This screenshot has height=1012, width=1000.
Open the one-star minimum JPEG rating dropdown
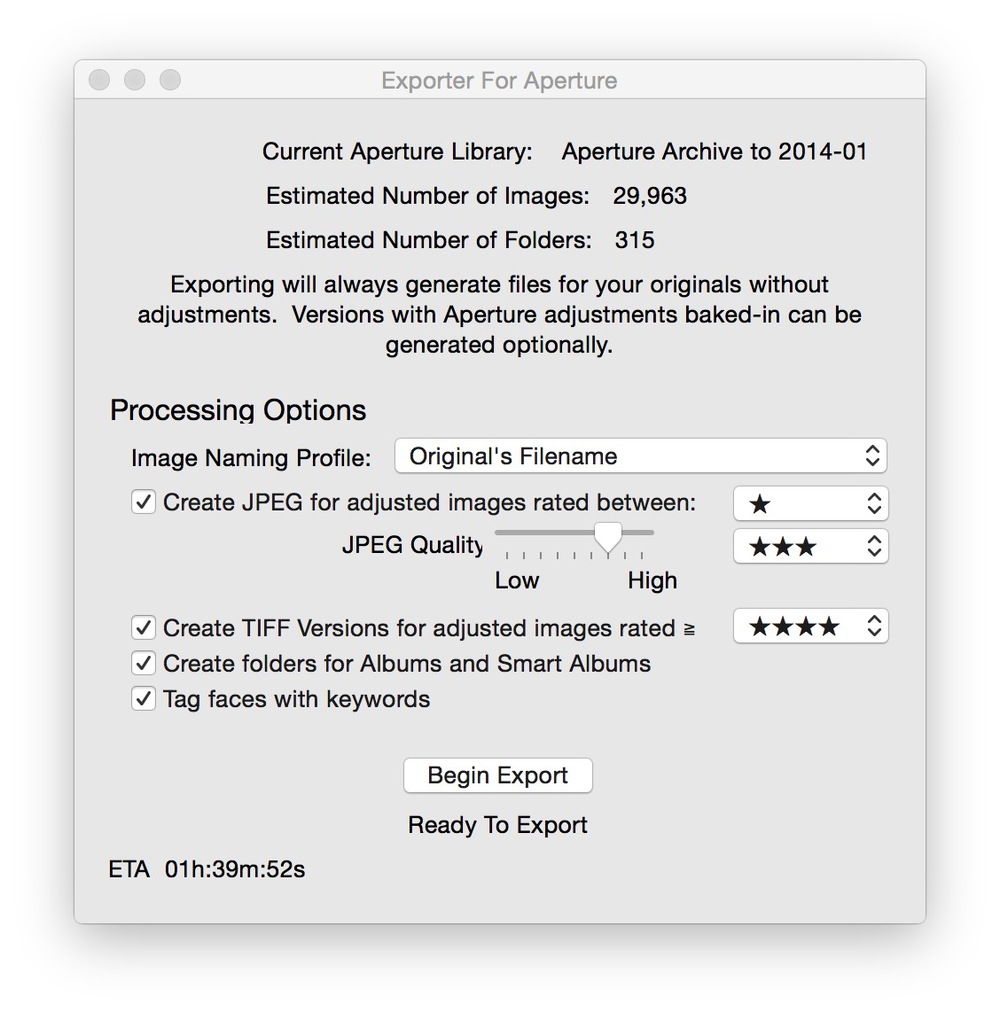pyautogui.click(x=811, y=503)
